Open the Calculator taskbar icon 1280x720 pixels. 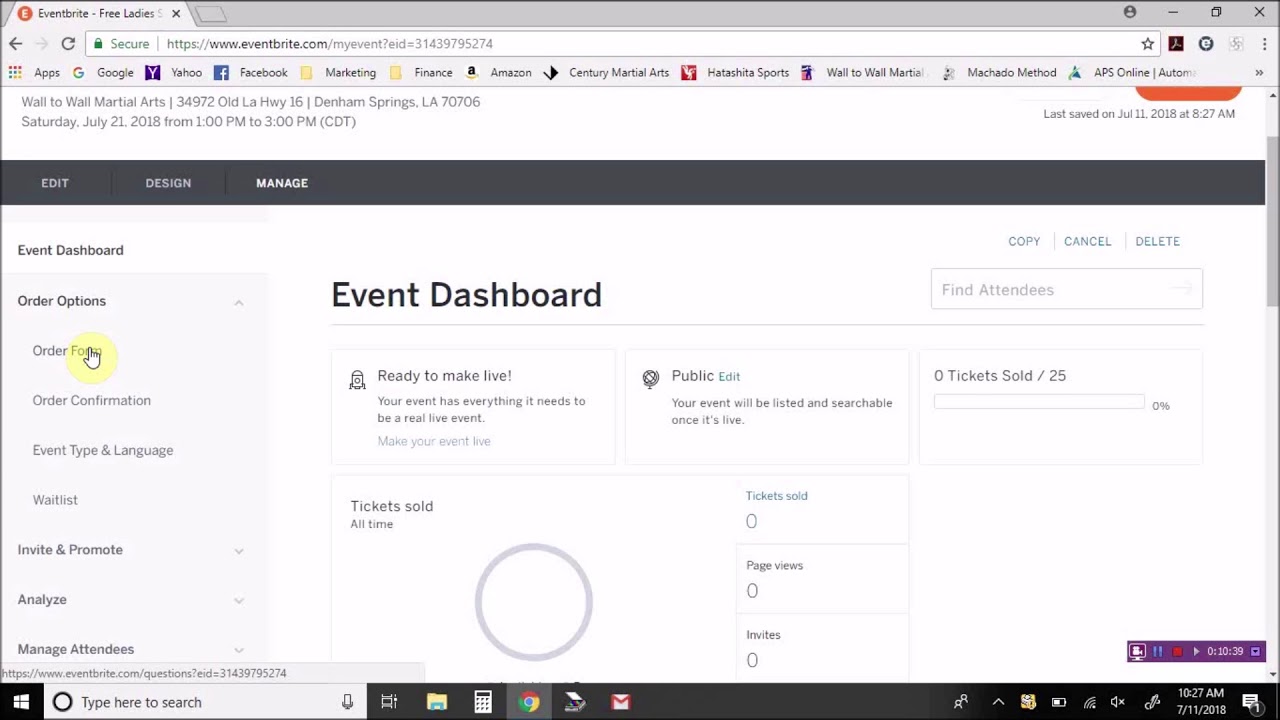pyautogui.click(x=483, y=702)
